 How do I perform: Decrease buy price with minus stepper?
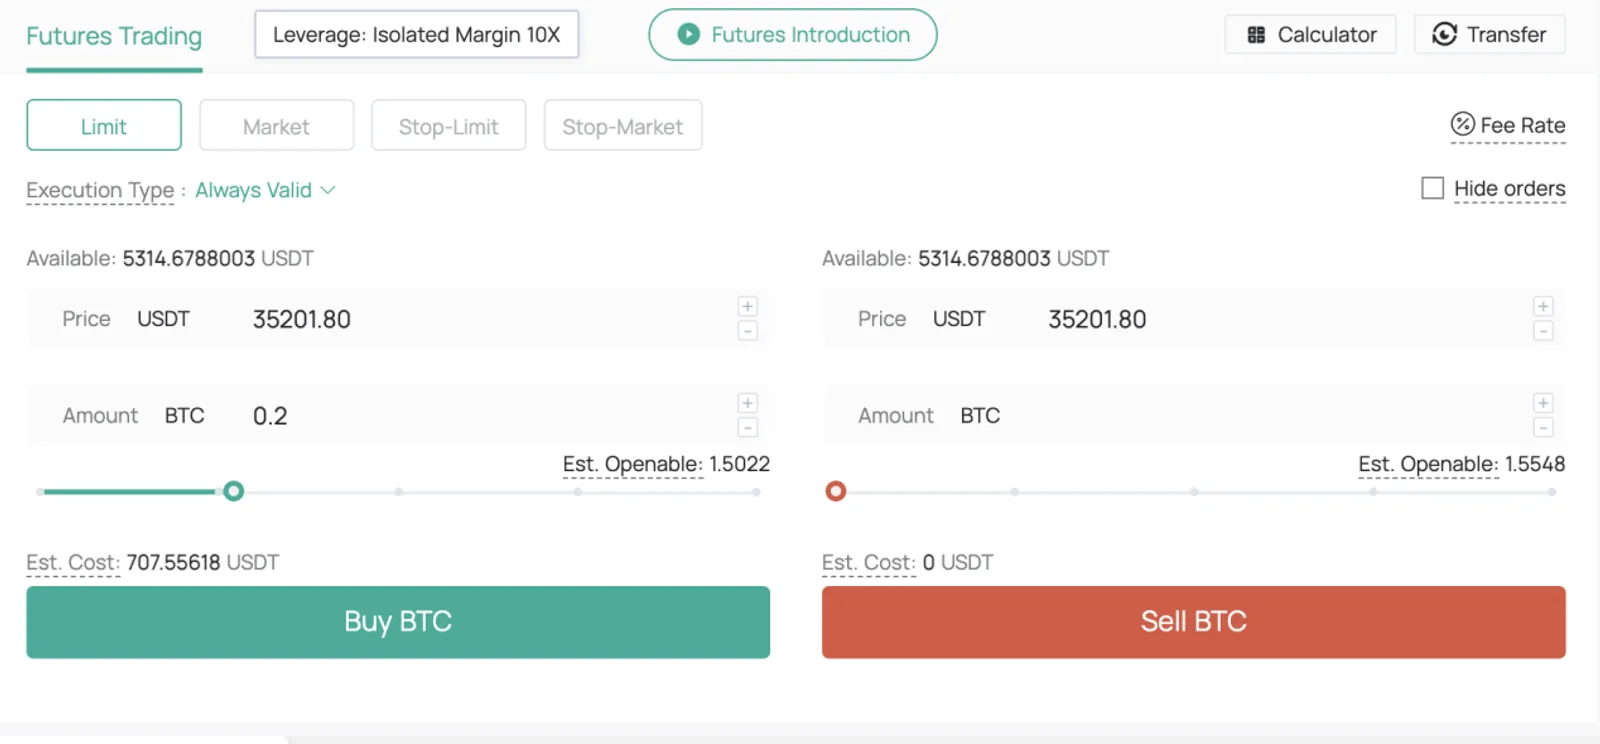747,330
